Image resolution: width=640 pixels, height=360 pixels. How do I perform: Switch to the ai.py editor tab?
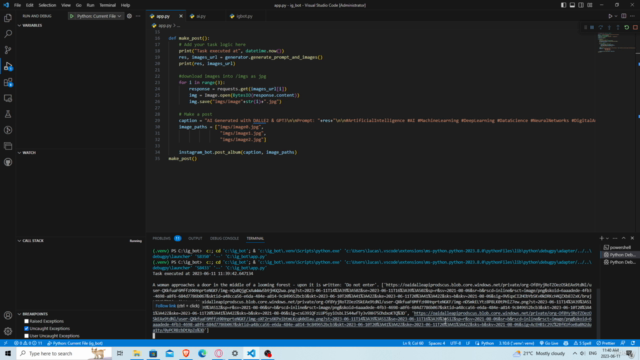[x=201, y=16]
